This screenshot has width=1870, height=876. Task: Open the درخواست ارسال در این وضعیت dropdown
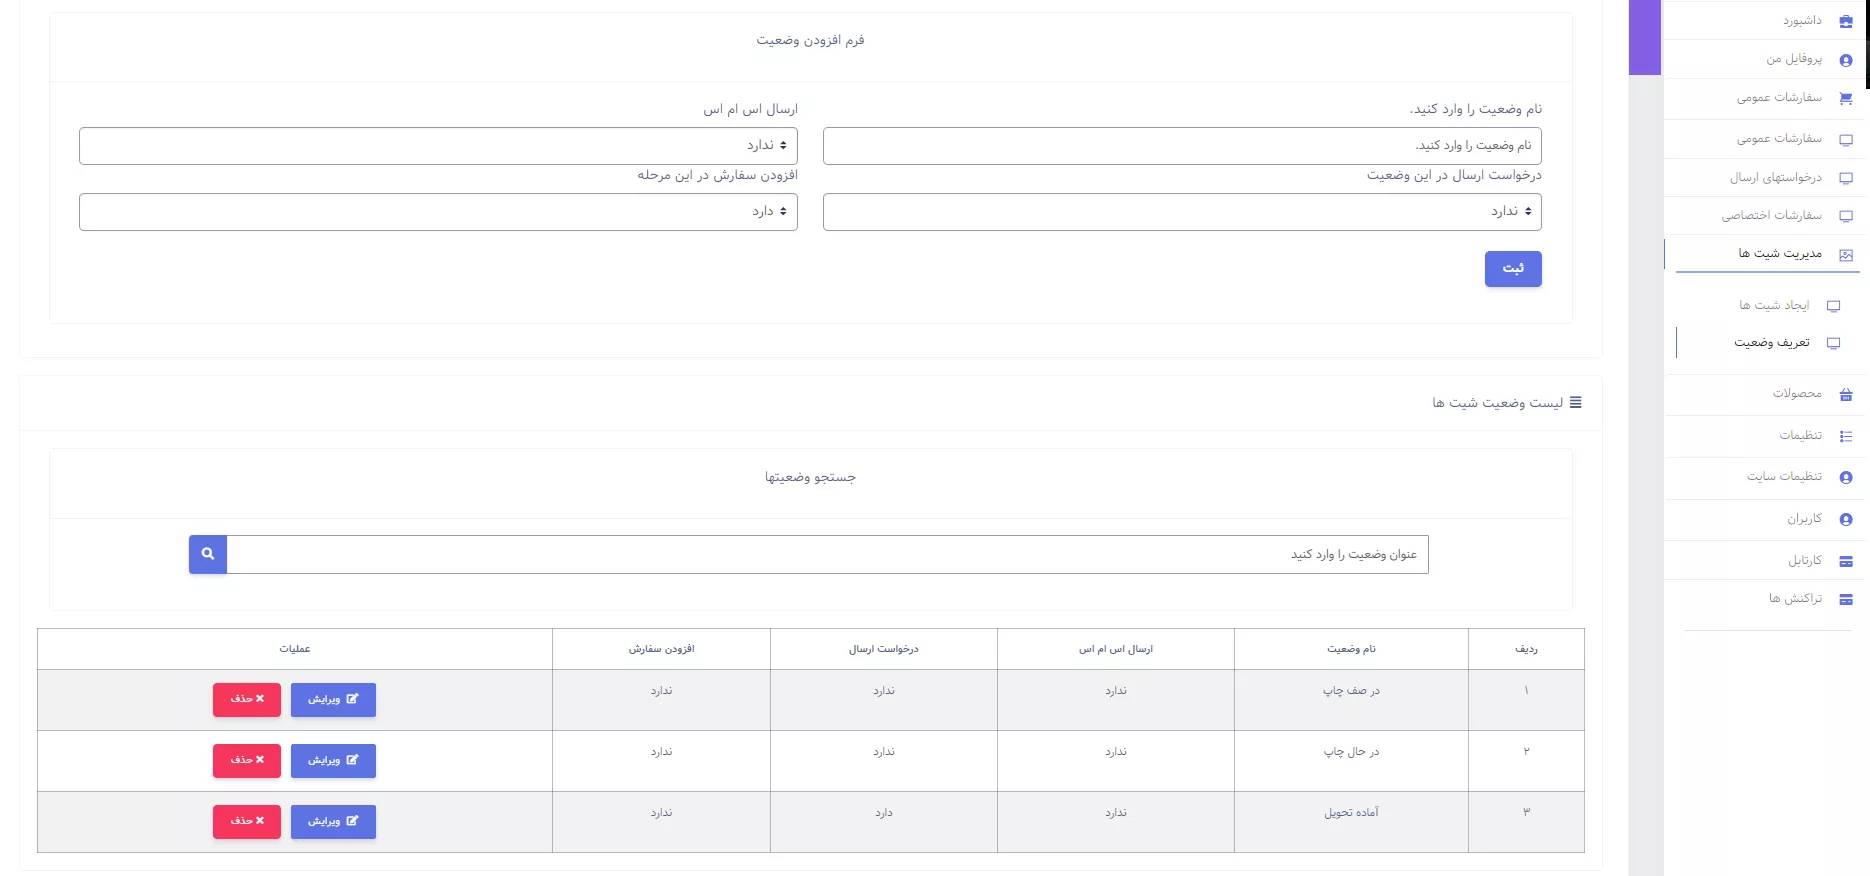(1182, 212)
